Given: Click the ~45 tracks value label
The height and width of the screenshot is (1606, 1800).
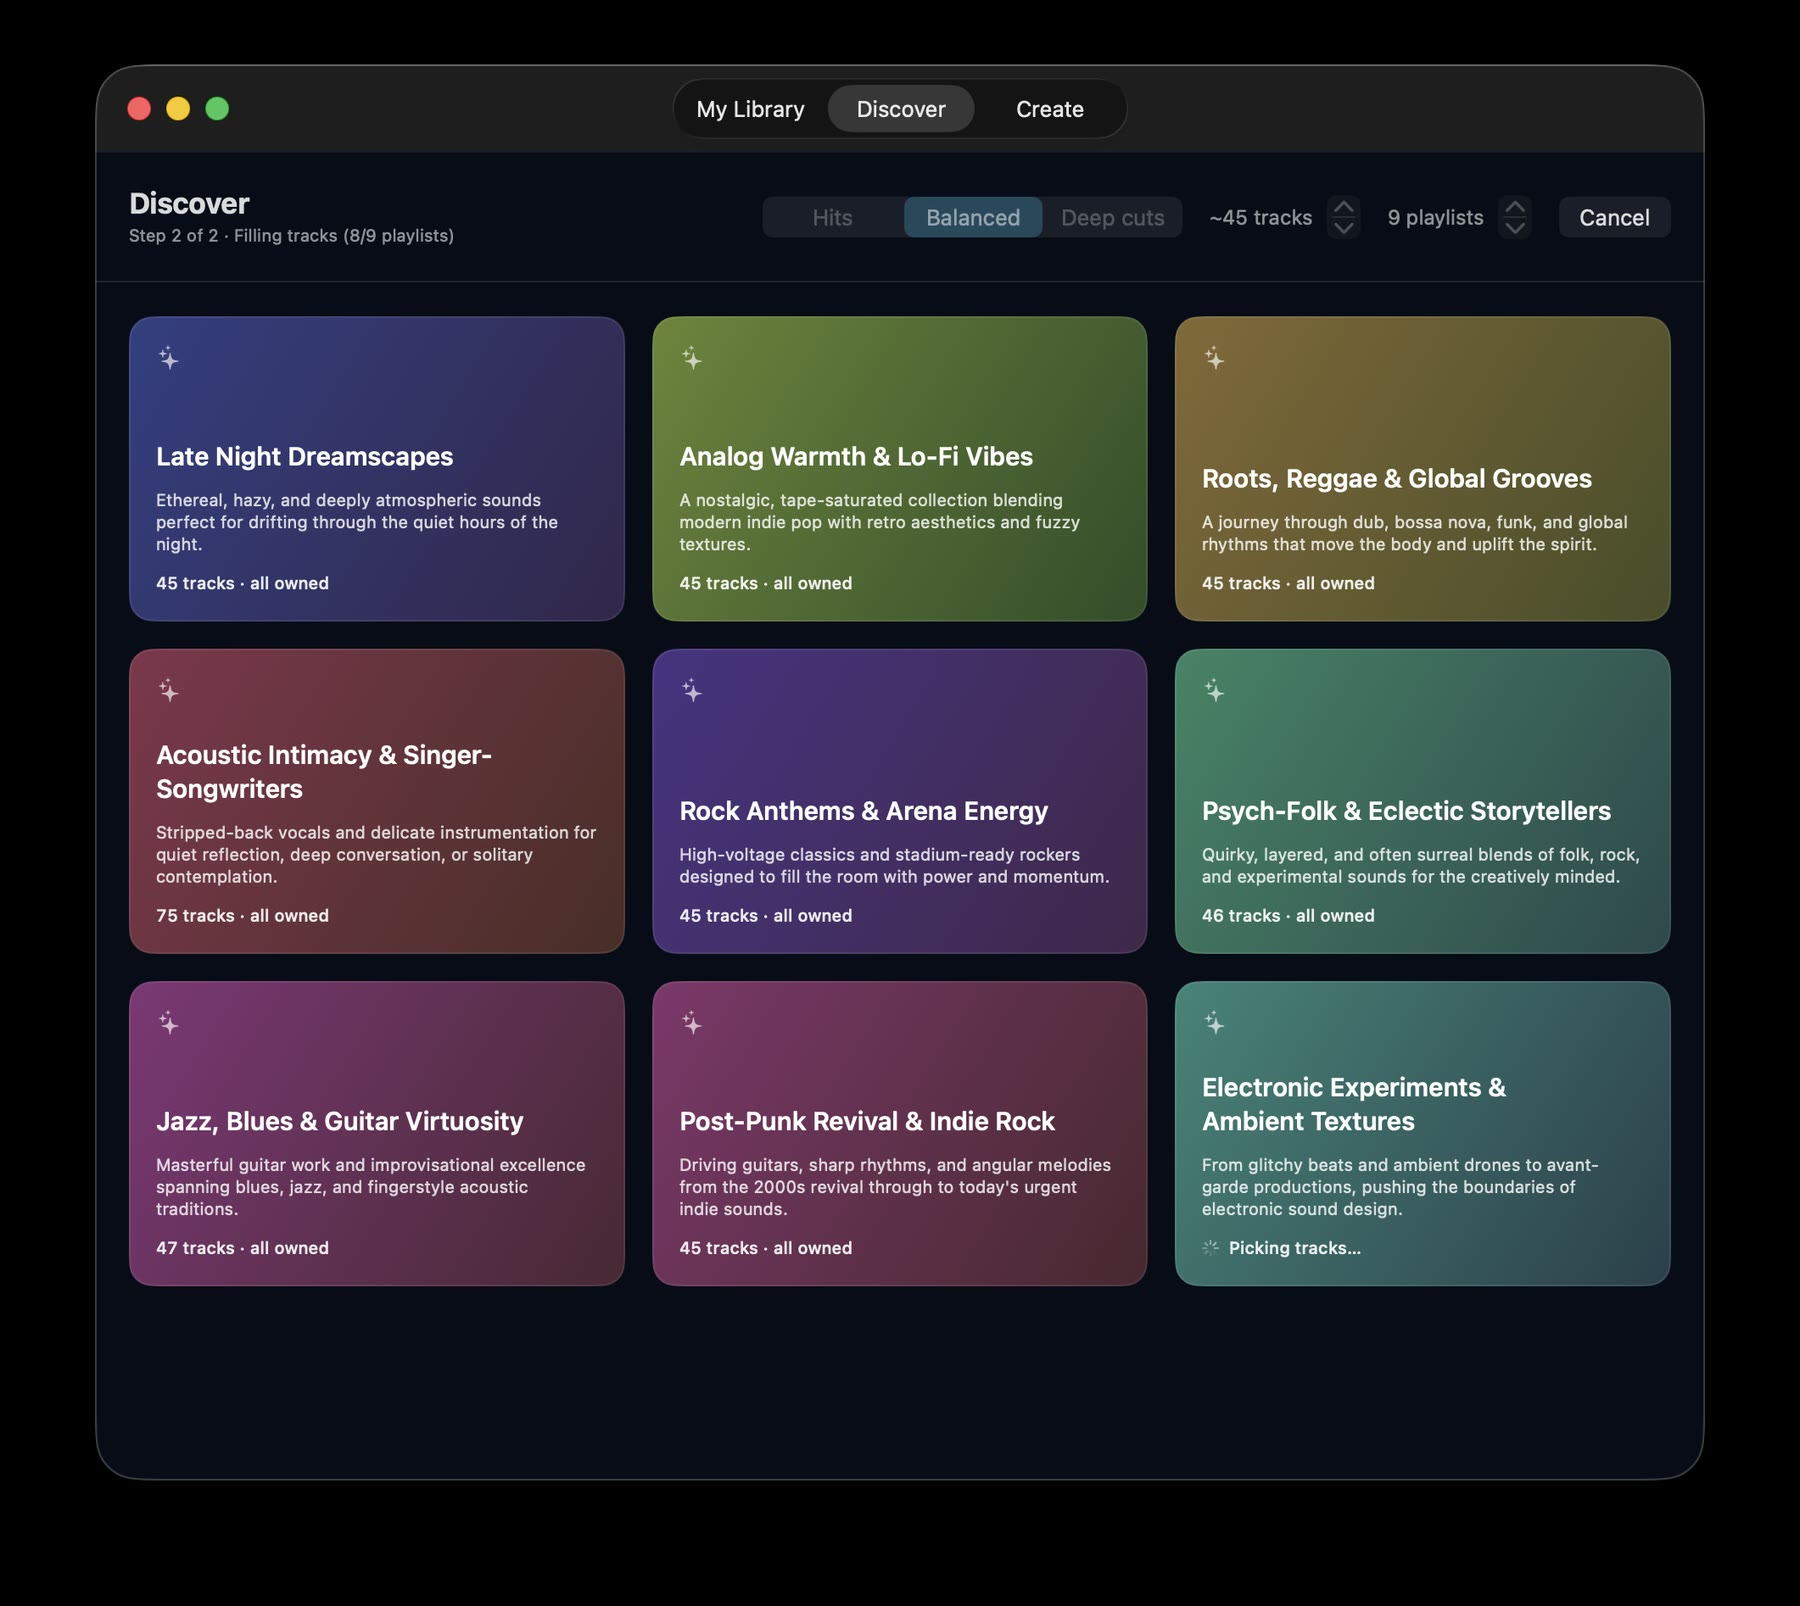Looking at the screenshot, I should pos(1260,217).
